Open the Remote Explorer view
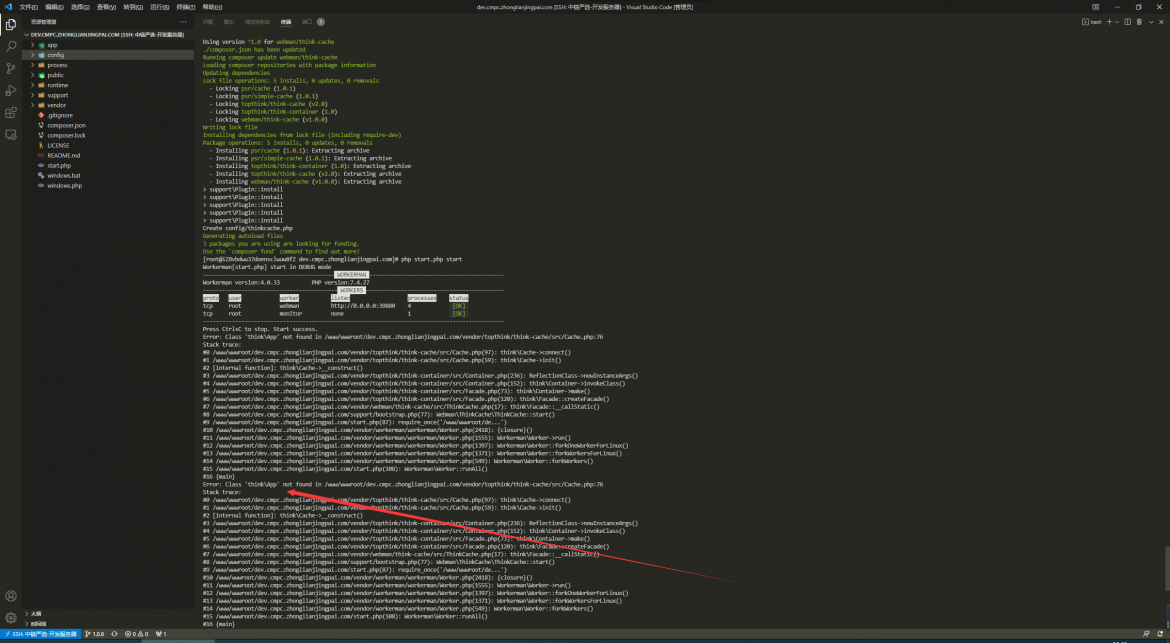This screenshot has width=1170, height=643. tap(10, 135)
